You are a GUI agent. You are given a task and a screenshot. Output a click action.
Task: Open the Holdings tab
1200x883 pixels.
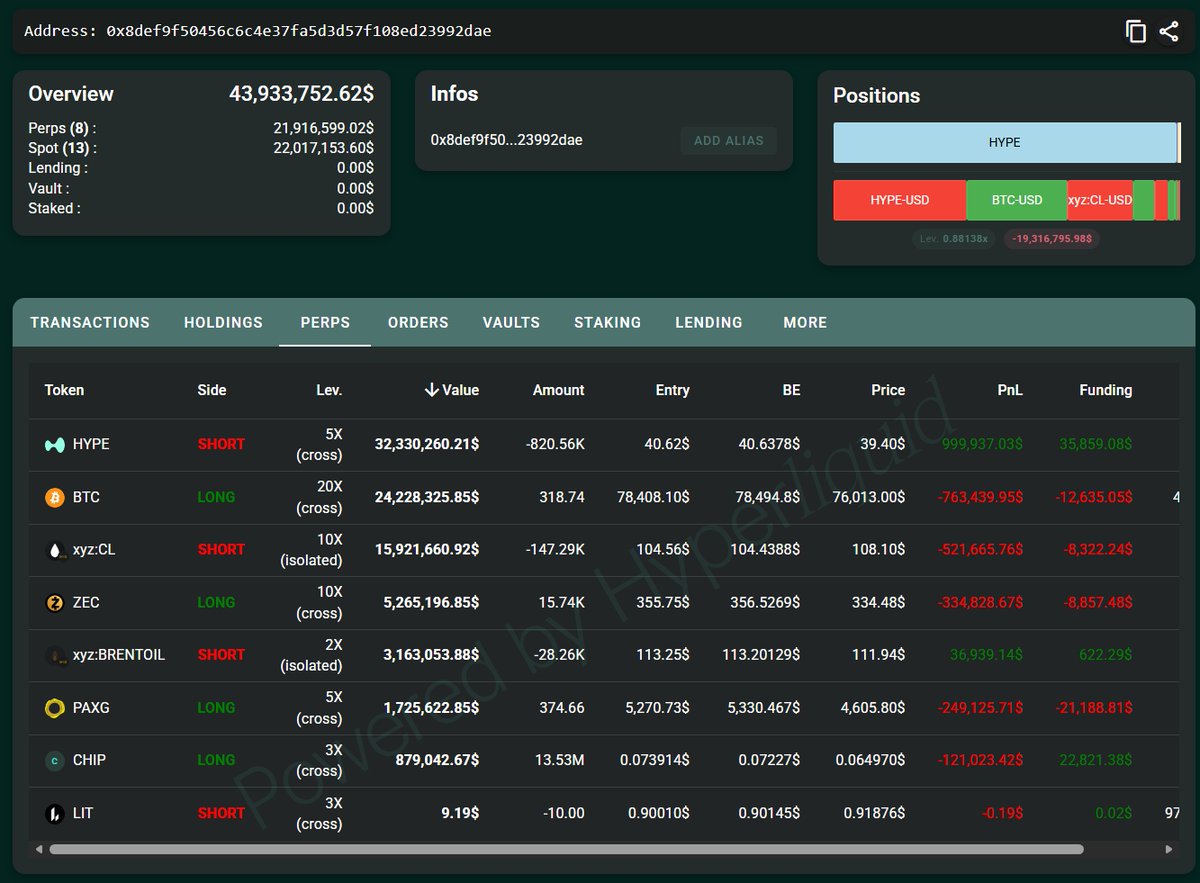pyautogui.click(x=223, y=323)
